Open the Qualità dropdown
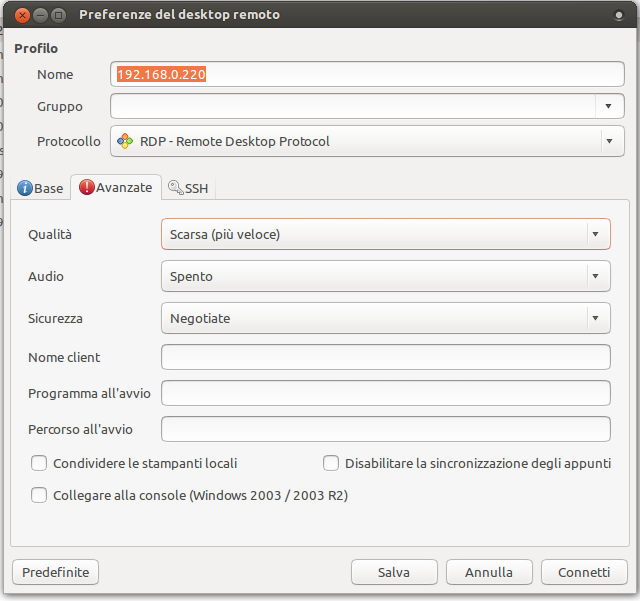This screenshot has height=601, width=640. coord(385,234)
